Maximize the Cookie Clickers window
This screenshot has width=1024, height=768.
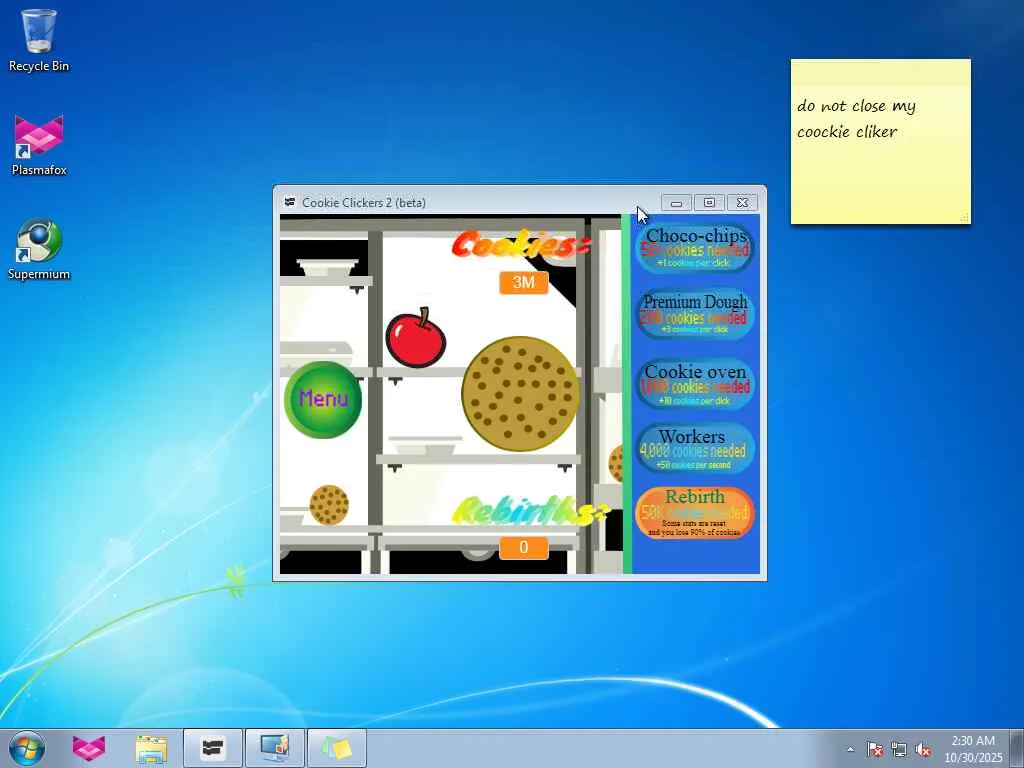(x=709, y=203)
